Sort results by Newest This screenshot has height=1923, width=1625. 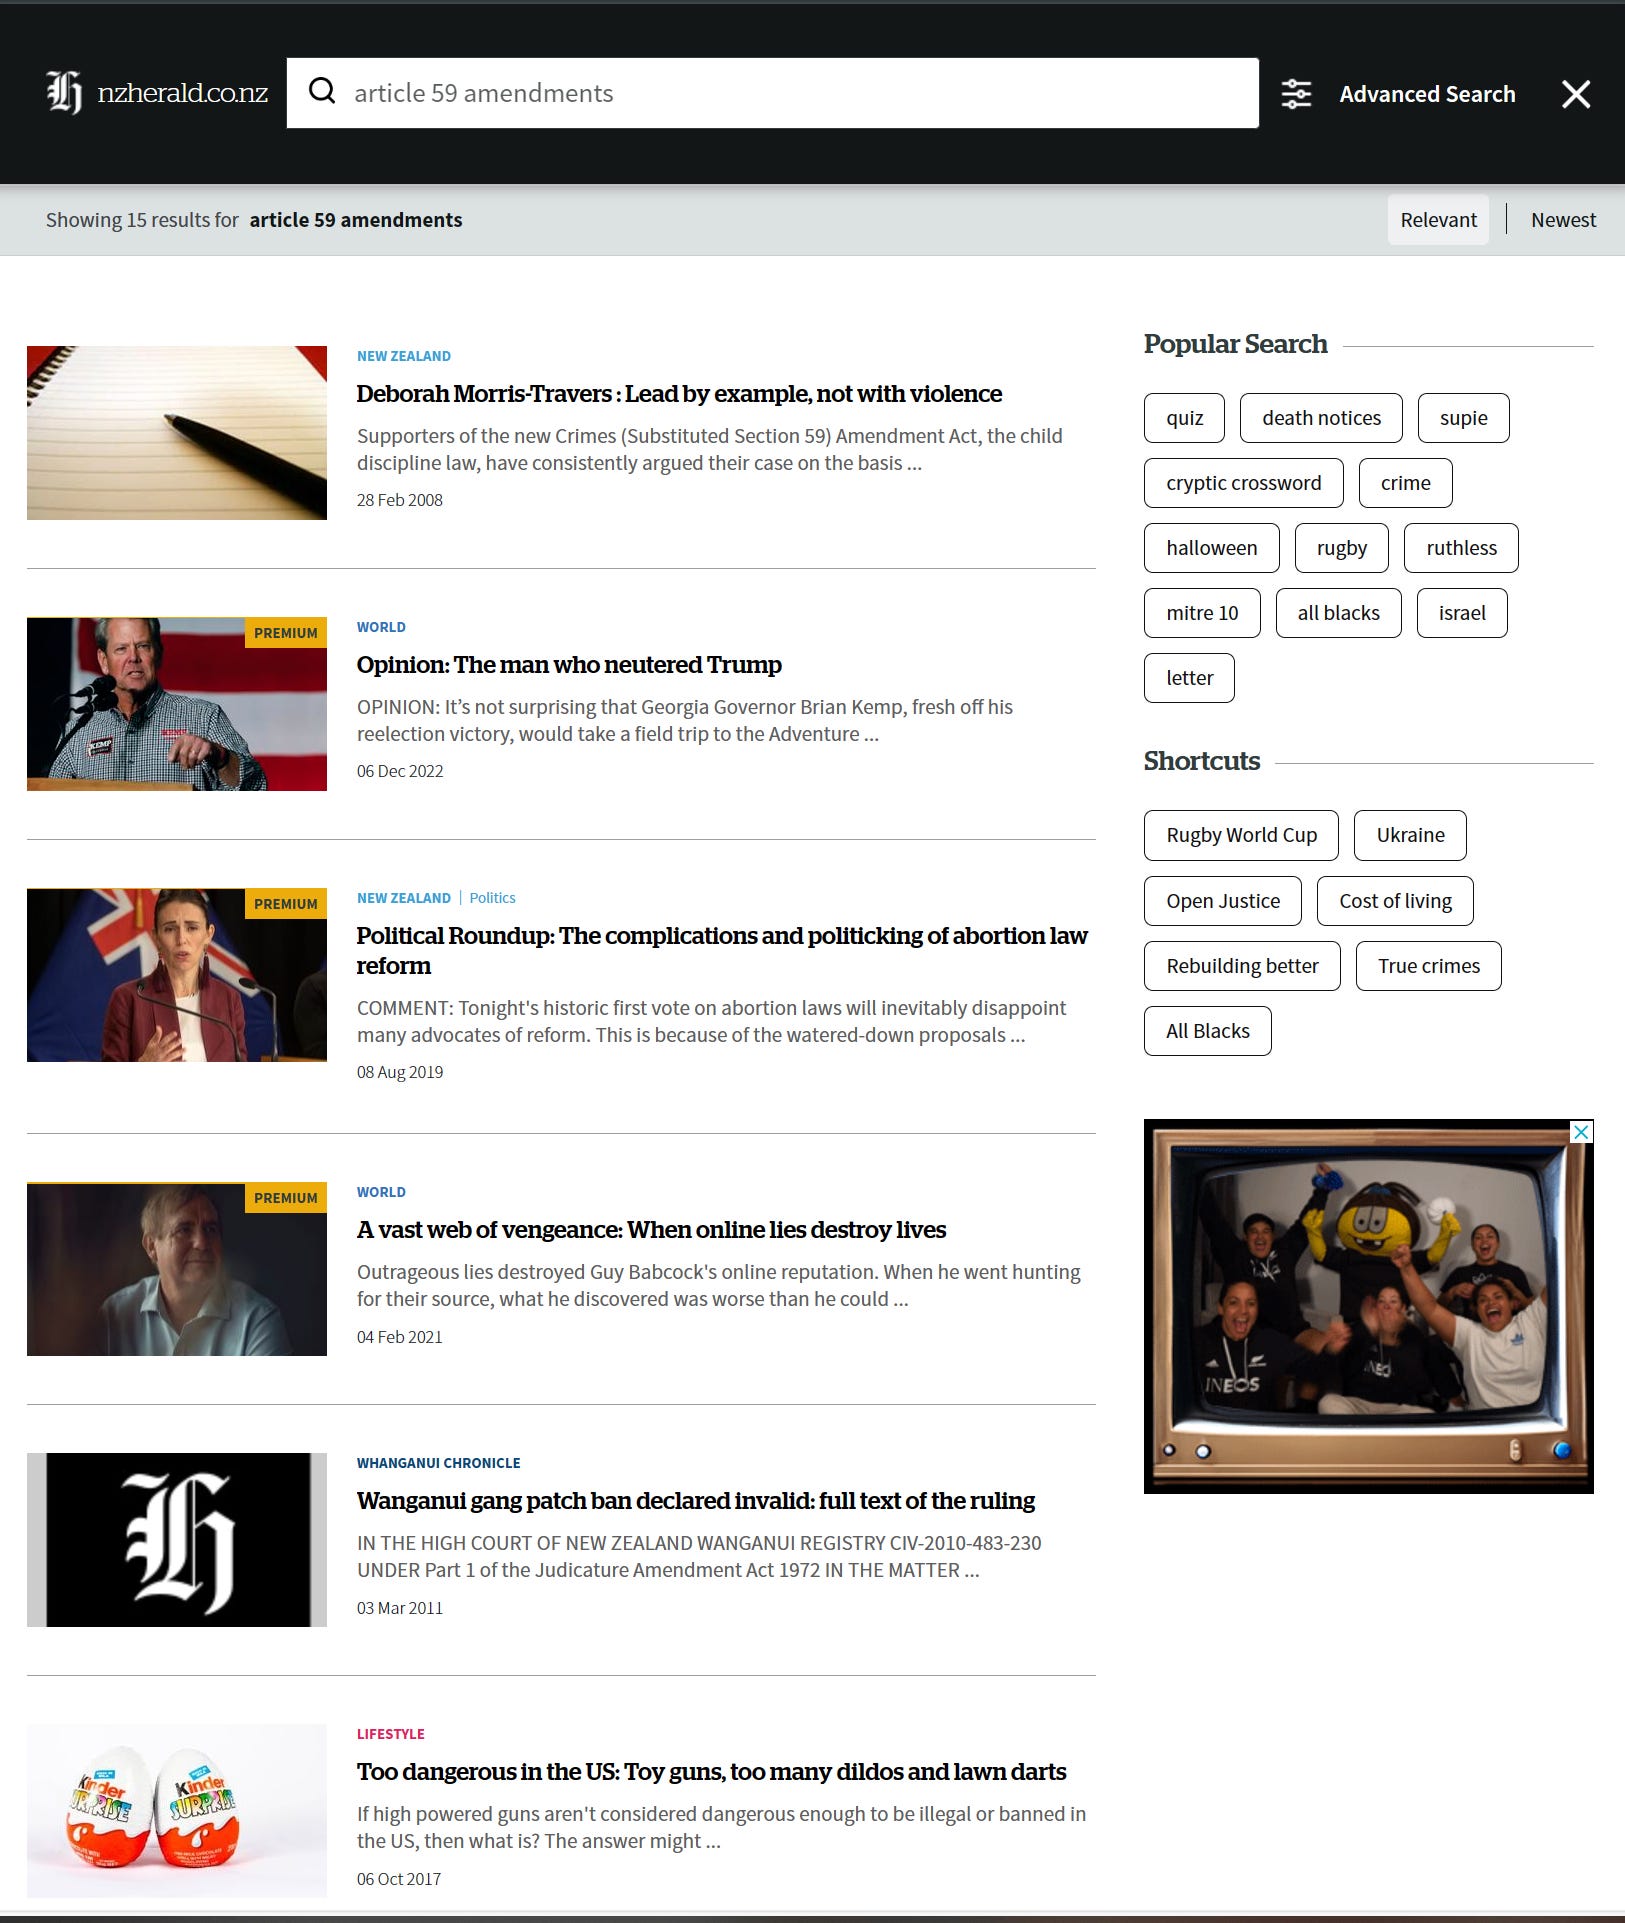click(x=1563, y=220)
